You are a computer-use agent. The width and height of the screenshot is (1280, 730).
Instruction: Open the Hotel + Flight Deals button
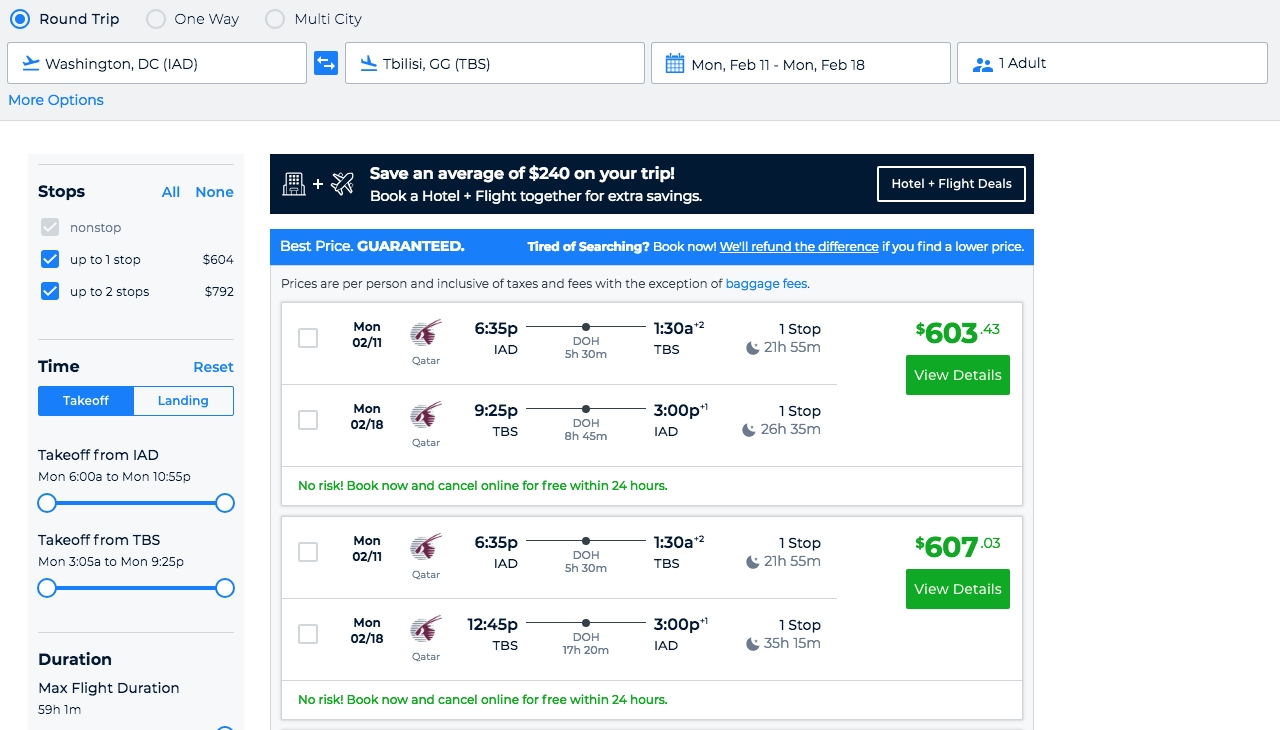pyautogui.click(x=951, y=184)
